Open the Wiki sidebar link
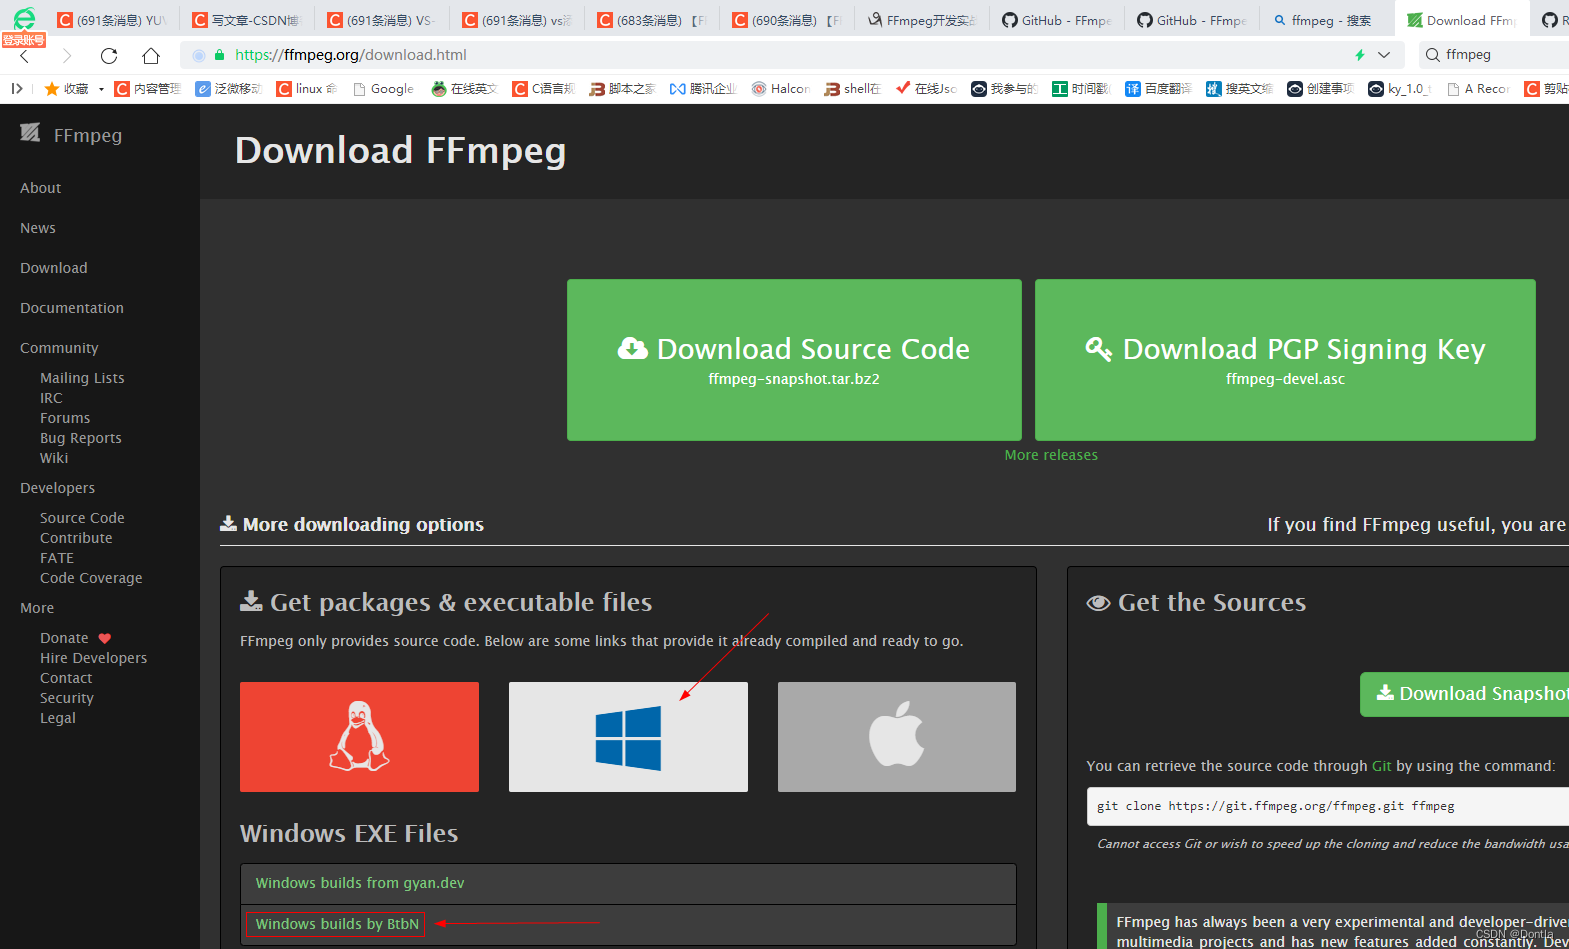Screen dimensions: 1569x949 click(54, 458)
